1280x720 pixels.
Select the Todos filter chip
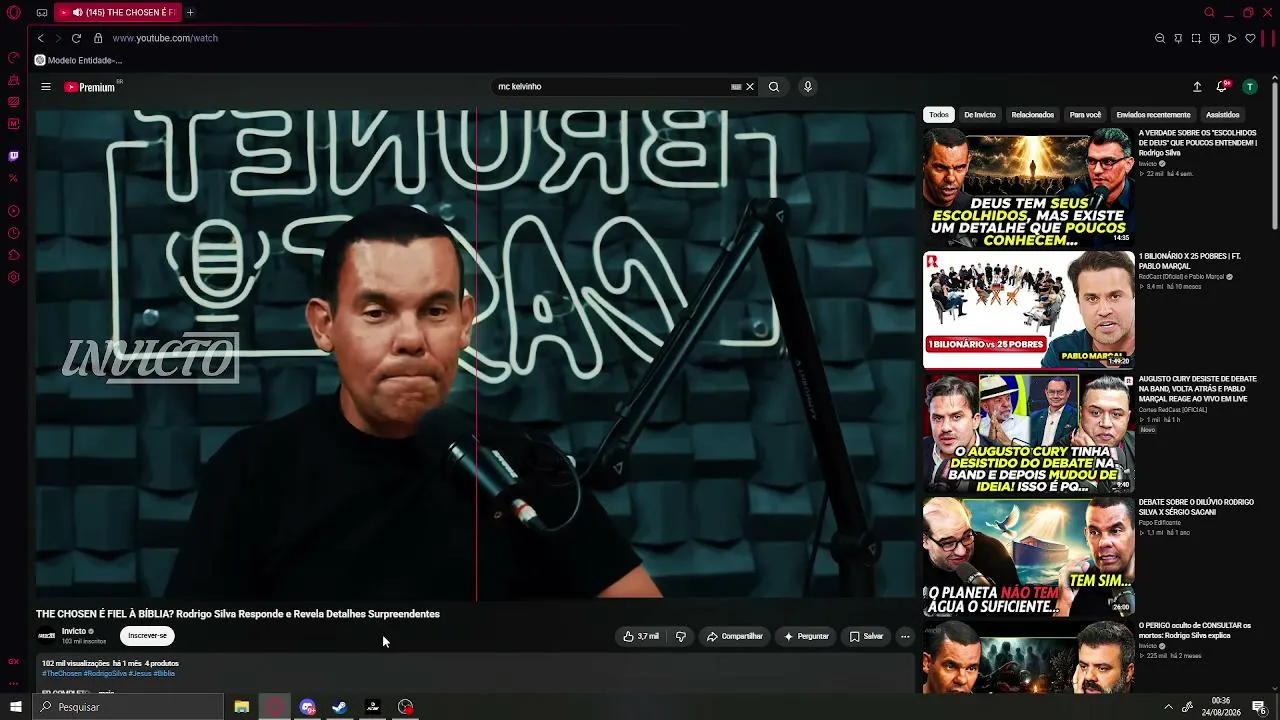coord(939,115)
